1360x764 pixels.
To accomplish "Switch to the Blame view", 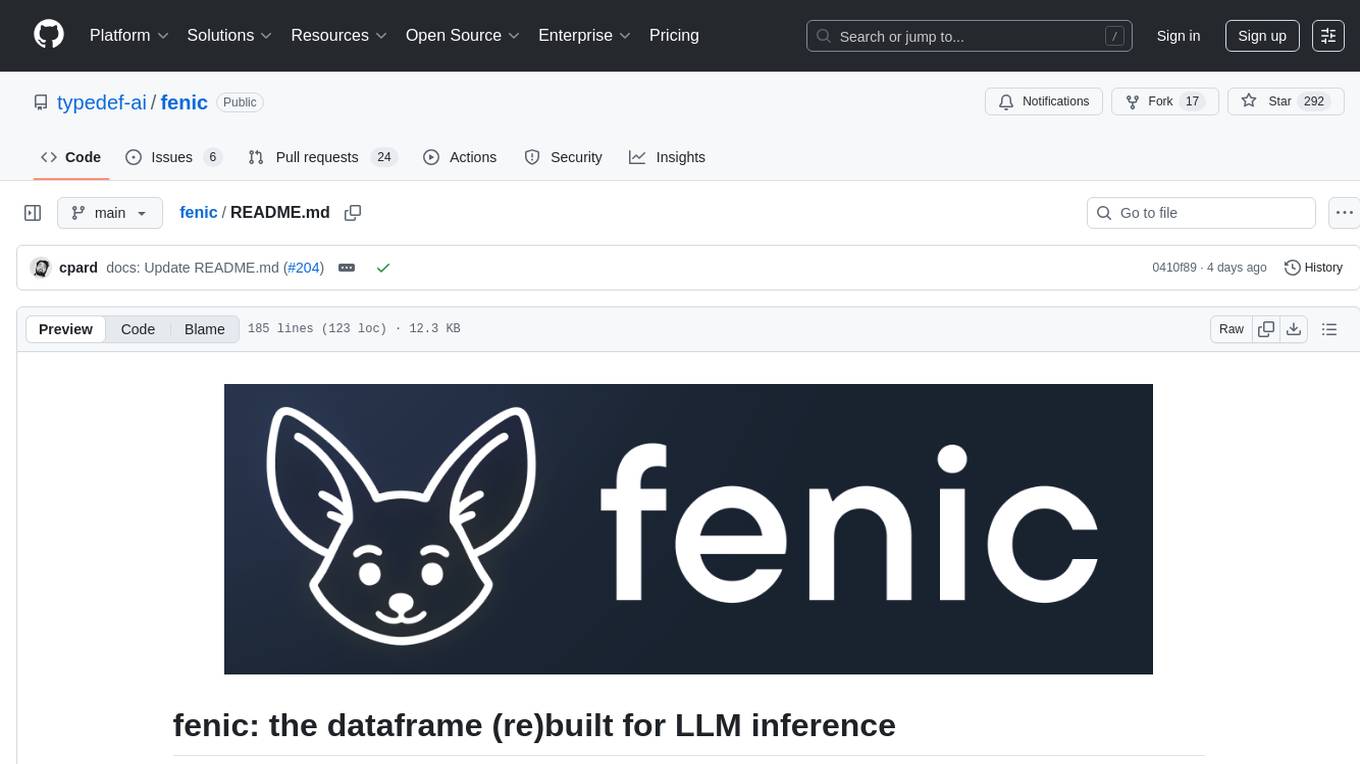I will pyautogui.click(x=204, y=329).
